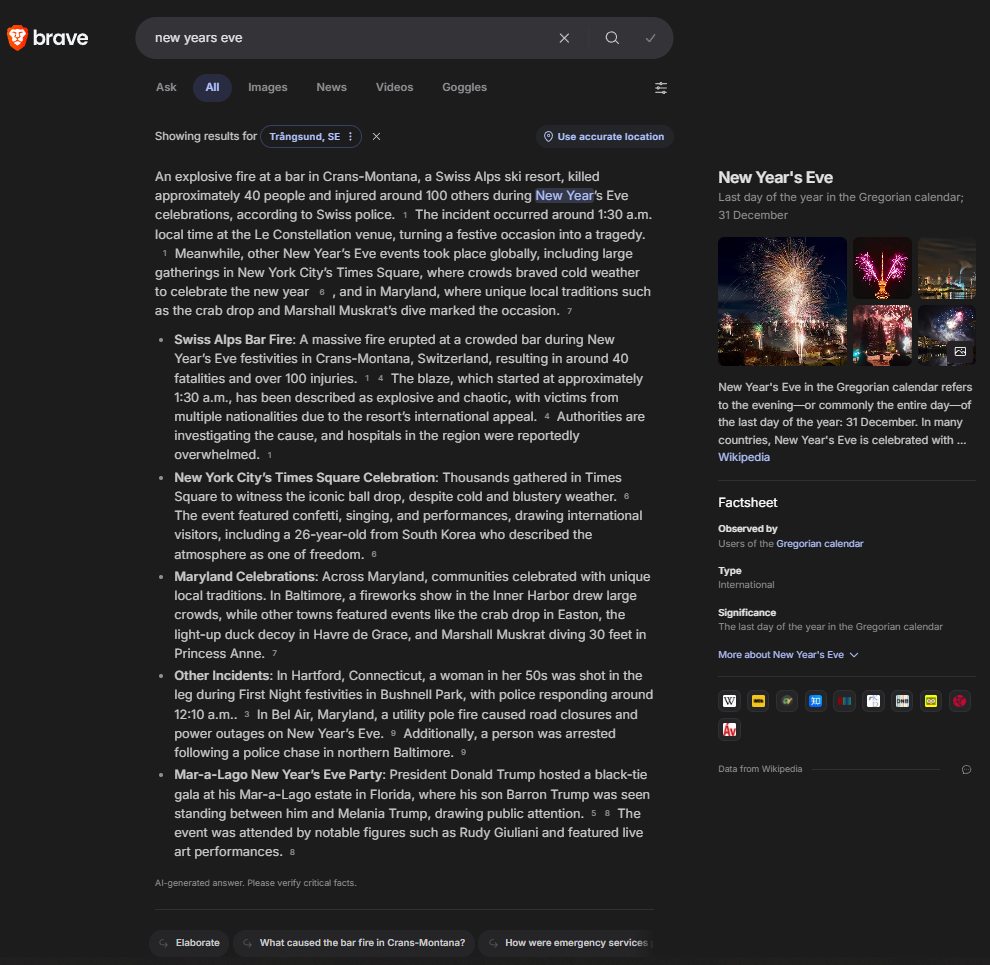Enable Use accurate location

pyautogui.click(x=604, y=137)
